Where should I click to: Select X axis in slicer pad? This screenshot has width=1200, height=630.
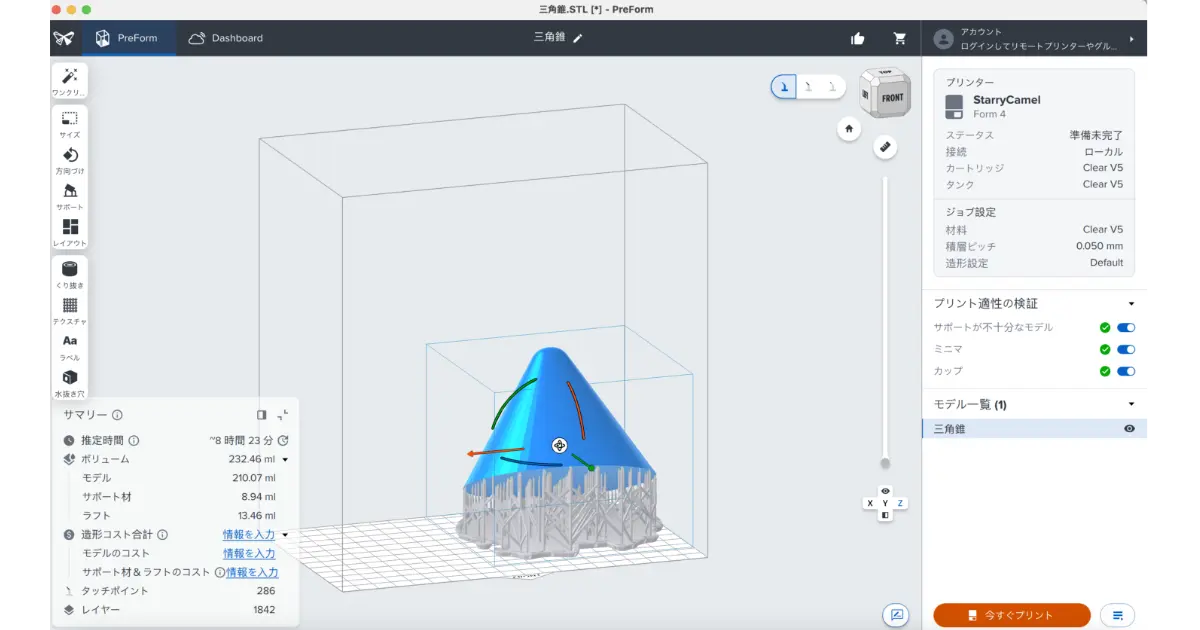[x=870, y=503]
